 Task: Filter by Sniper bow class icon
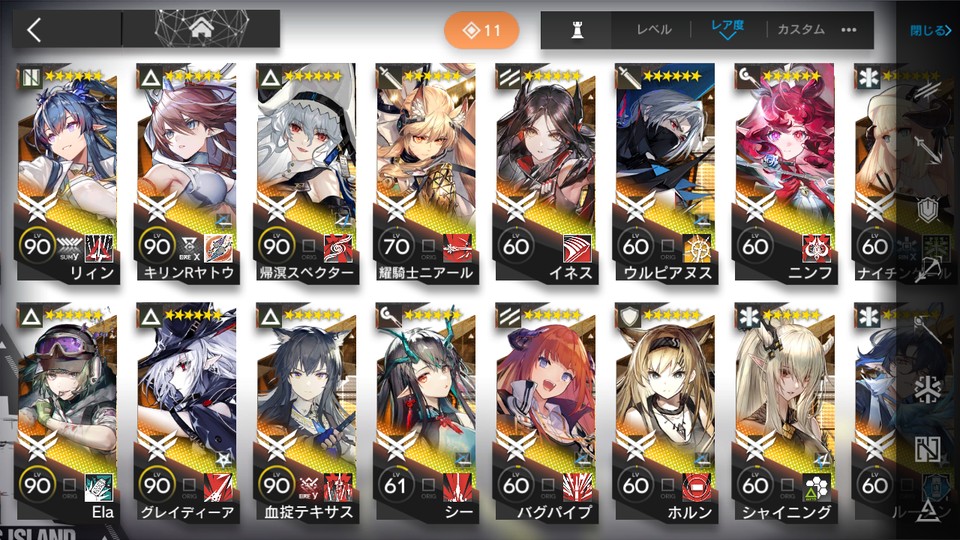tap(928, 269)
